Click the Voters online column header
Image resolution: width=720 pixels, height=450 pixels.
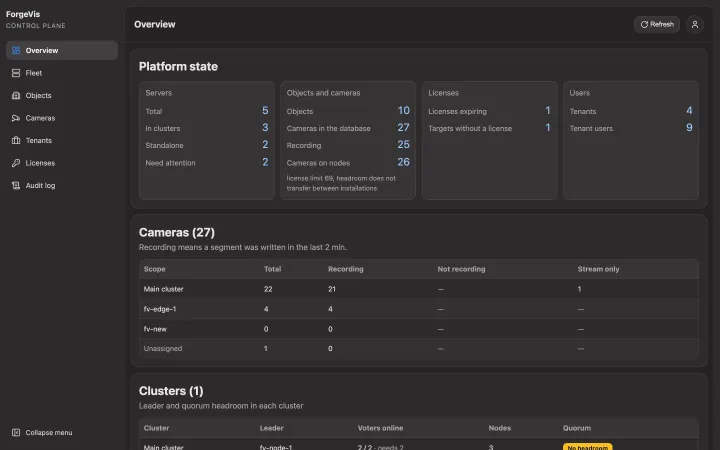[381, 428]
